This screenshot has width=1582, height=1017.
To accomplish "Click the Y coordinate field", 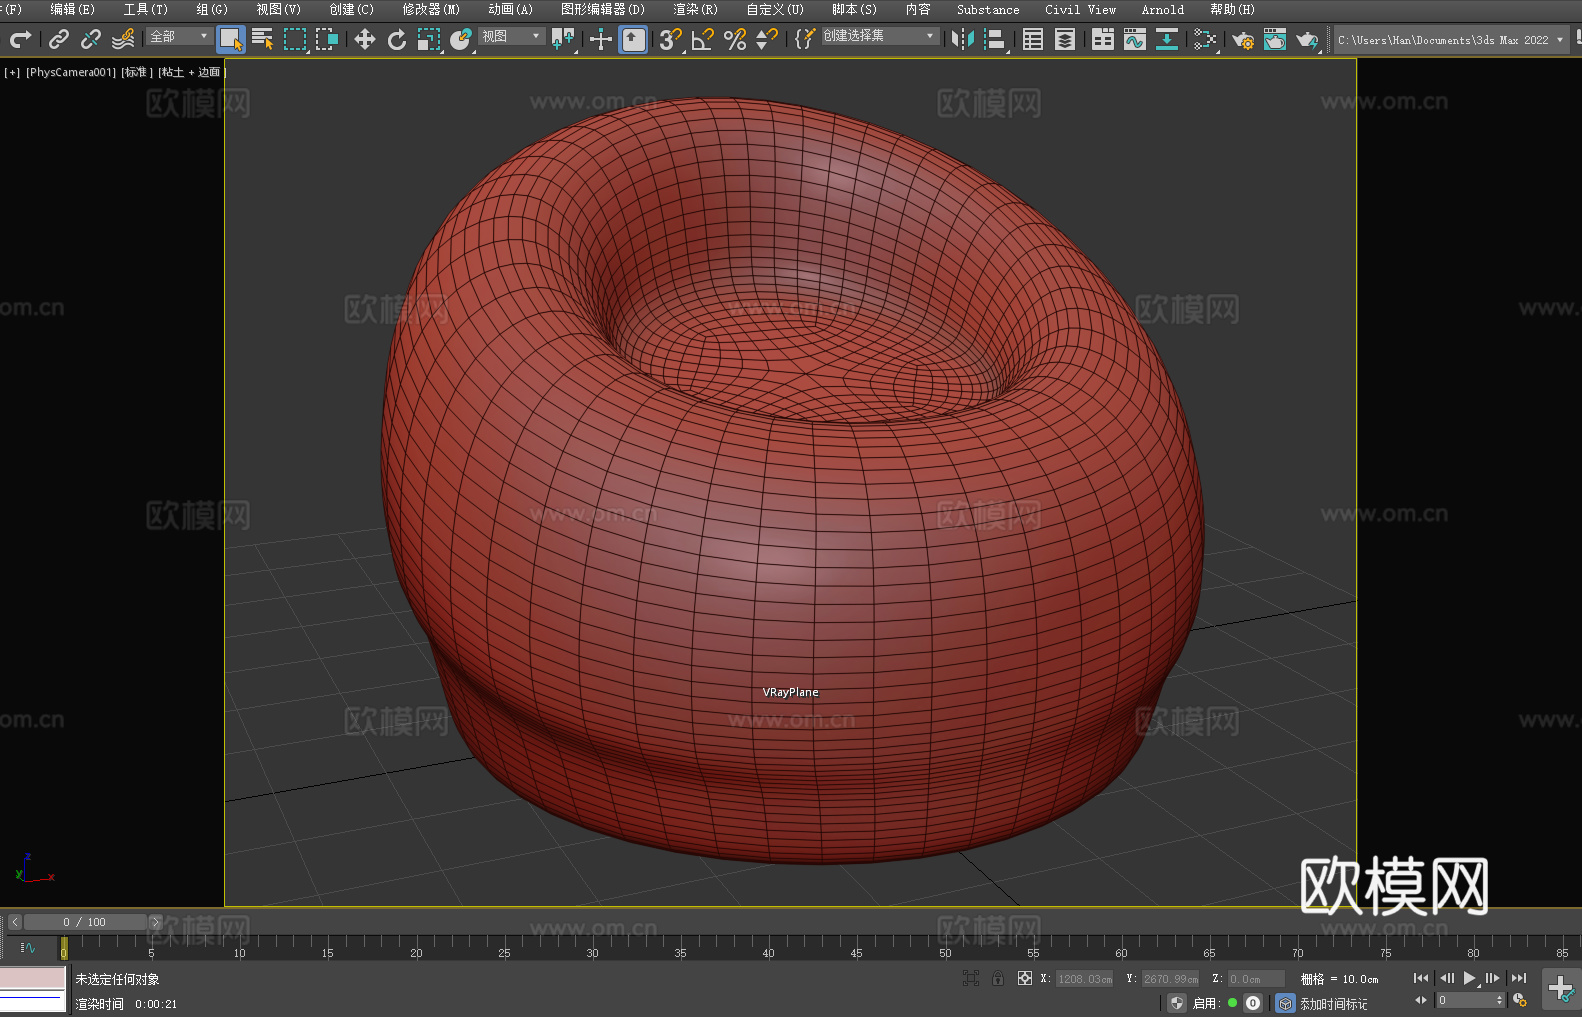I will pyautogui.click(x=1171, y=979).
